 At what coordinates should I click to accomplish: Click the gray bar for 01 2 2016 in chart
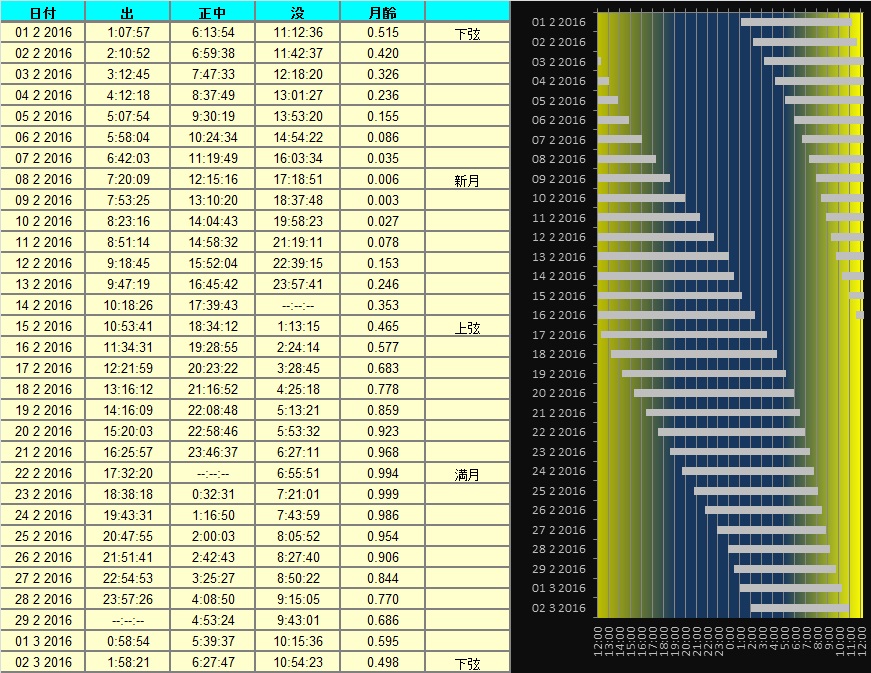coord(795,22)
